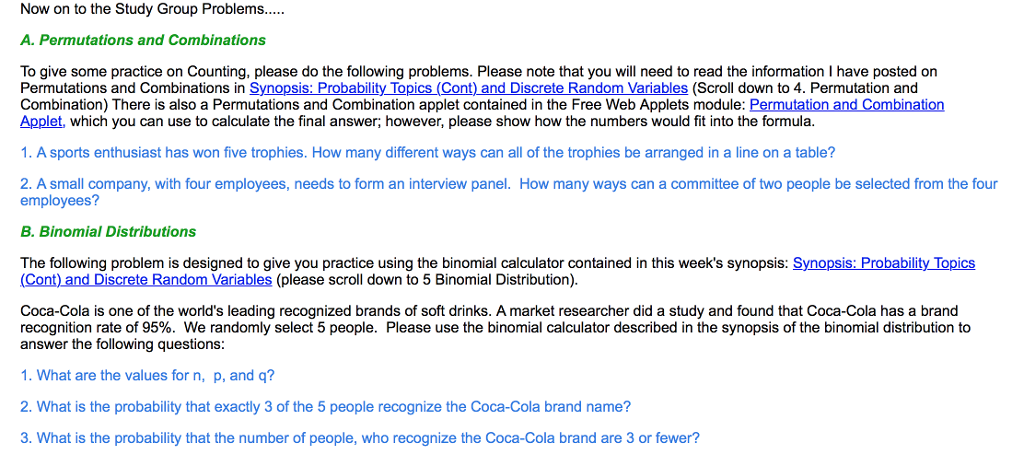The width and height of the screenshot is (1024, 466).
Task: Click the 'exactly 3 of the 5 people' question
Action: [x=325, y=406]
